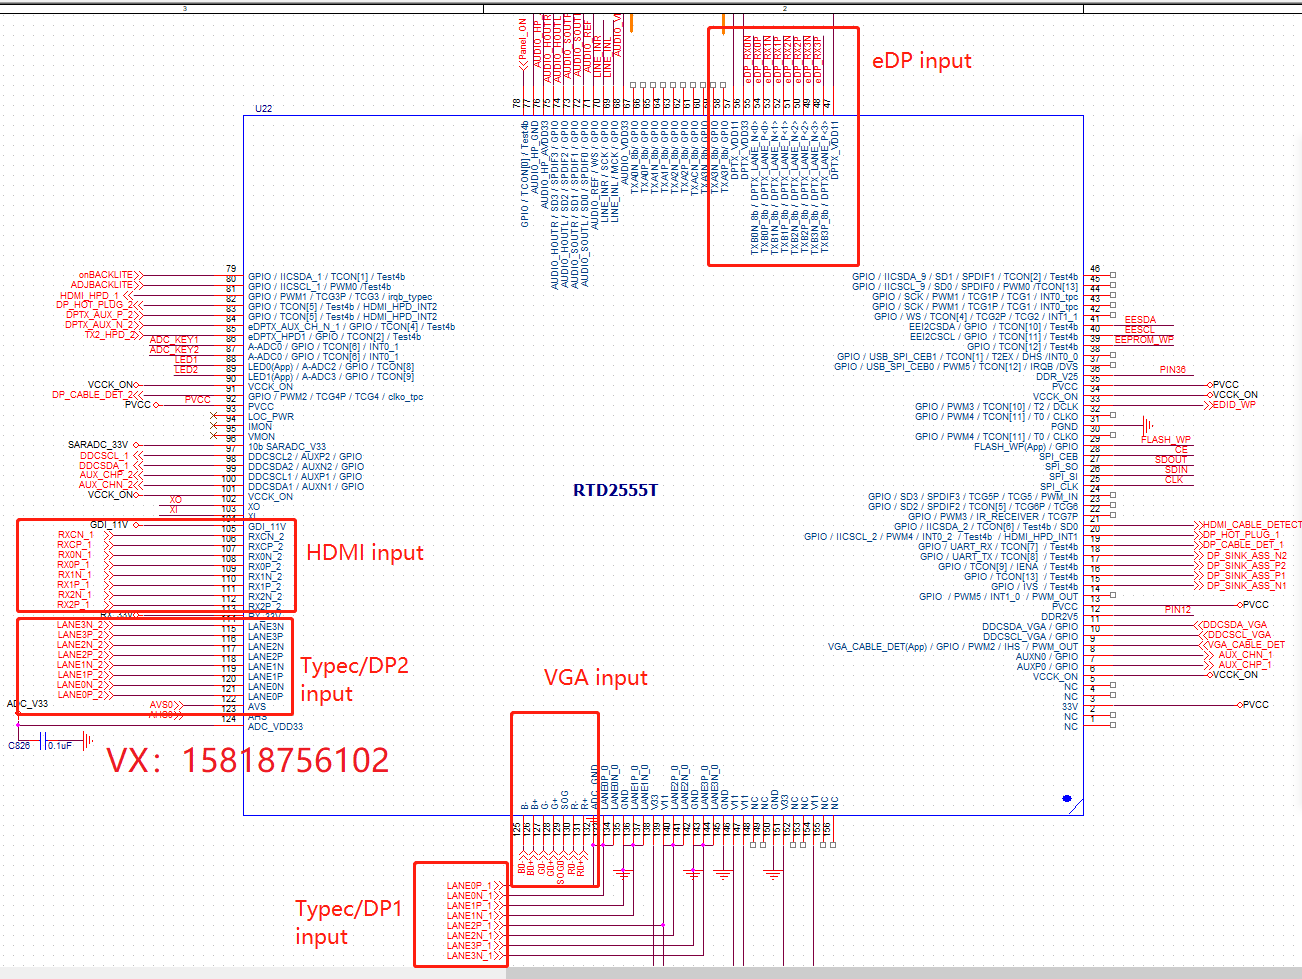Select the SDIN net label
The image size is (1302, 979).
point(1176,470)
